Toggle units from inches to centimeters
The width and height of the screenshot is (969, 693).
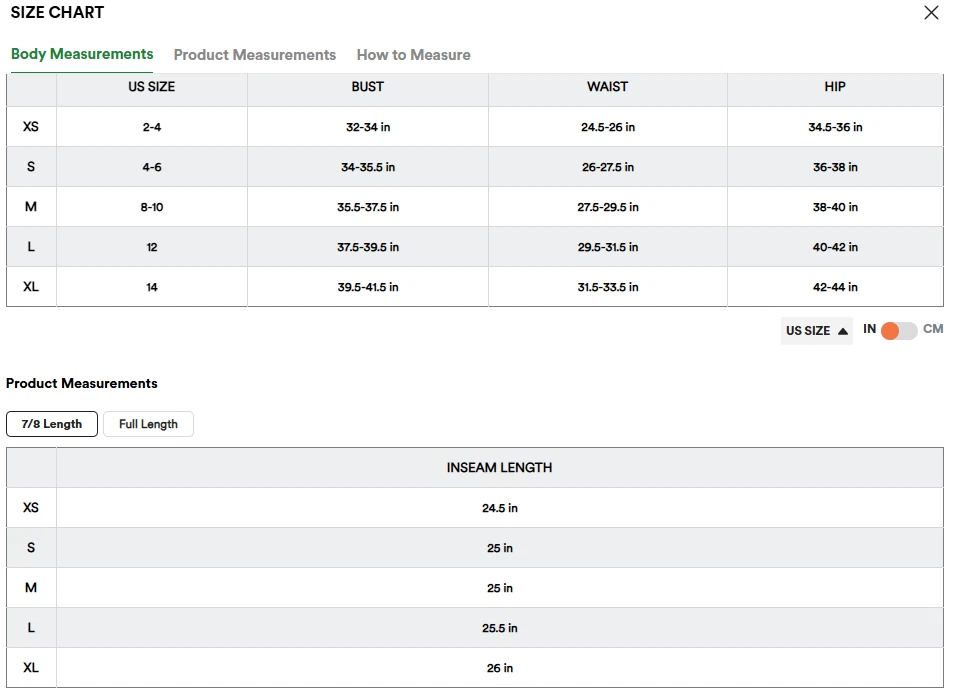(x=899, y=331)
